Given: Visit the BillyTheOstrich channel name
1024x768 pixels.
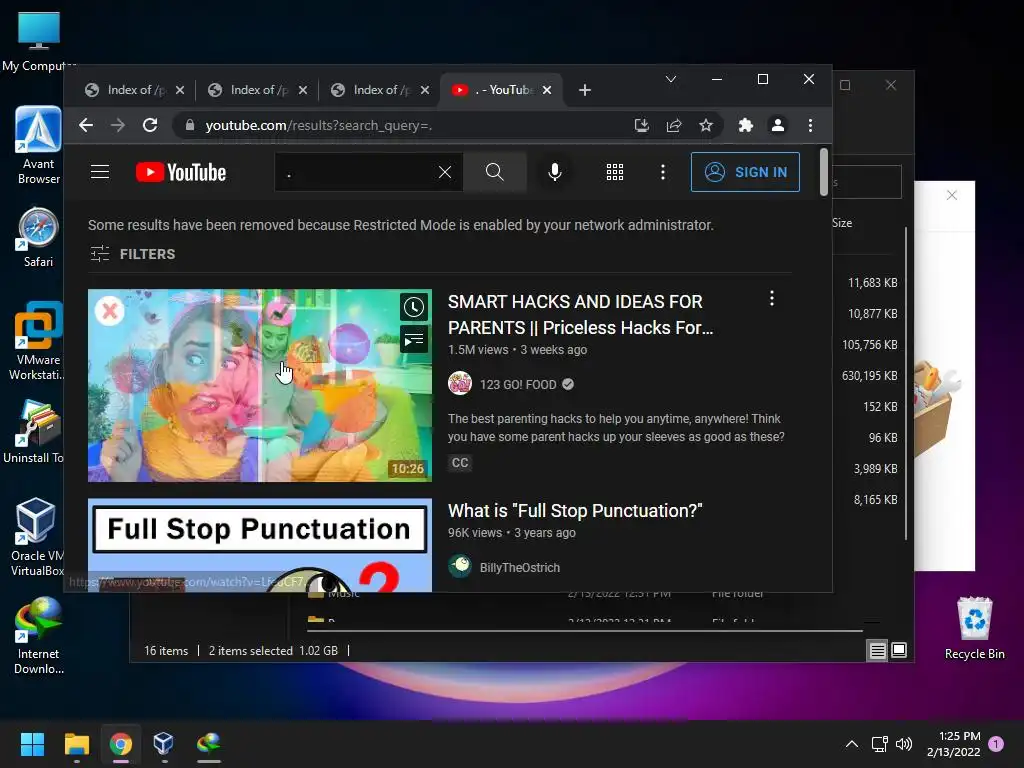Looking at the screenshot, I should click(x=520, y=568).
